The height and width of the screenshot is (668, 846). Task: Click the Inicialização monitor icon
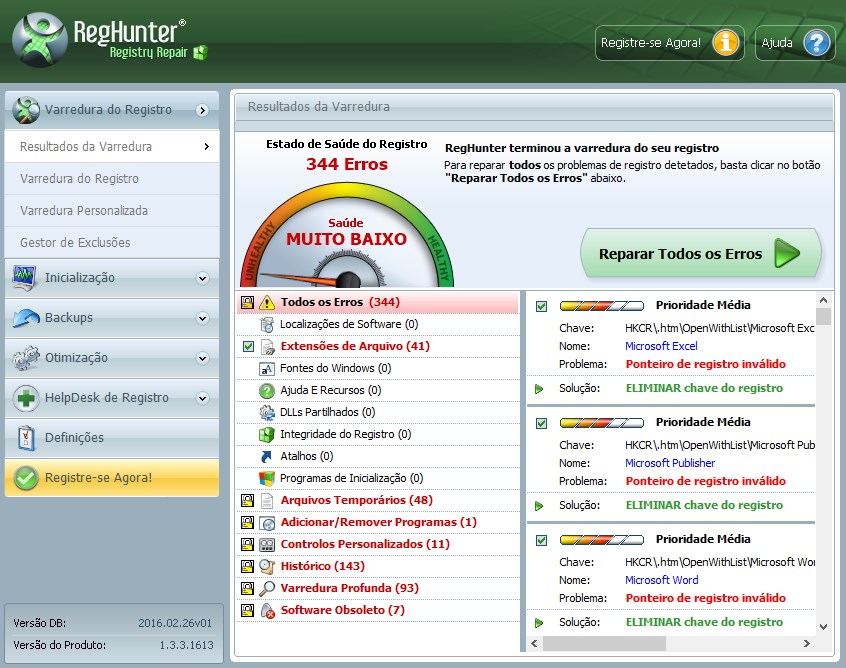24,278
